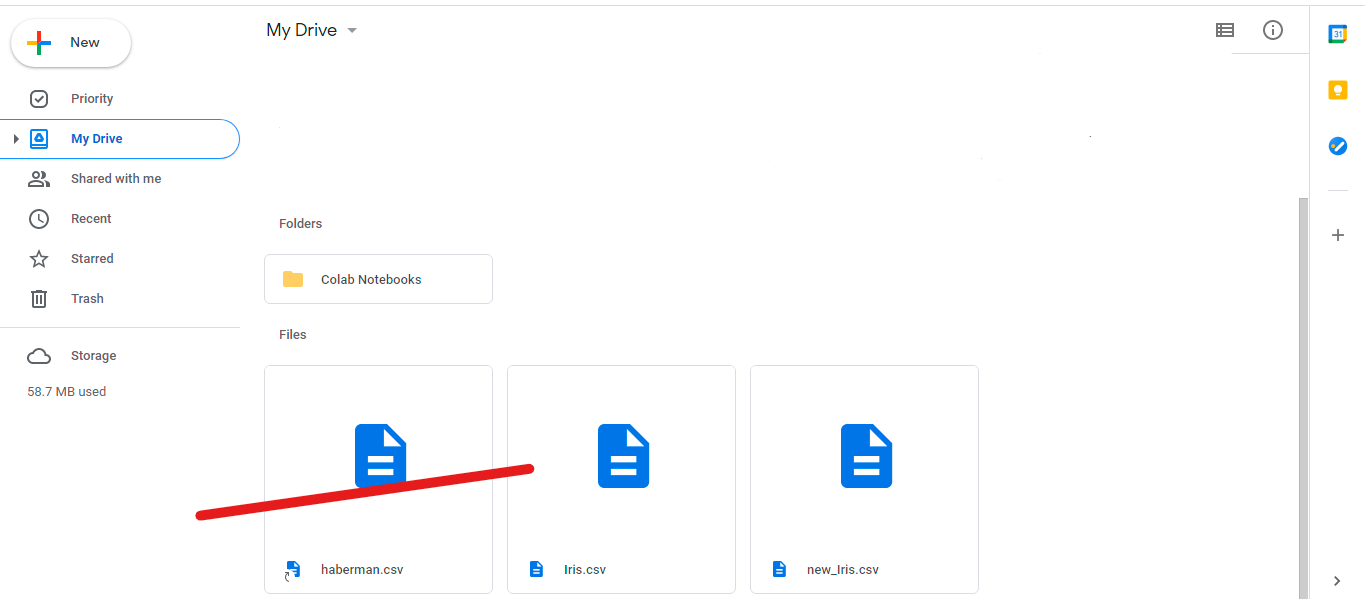
Task: Switch to list layout view
Action: tap(1225, 30)
